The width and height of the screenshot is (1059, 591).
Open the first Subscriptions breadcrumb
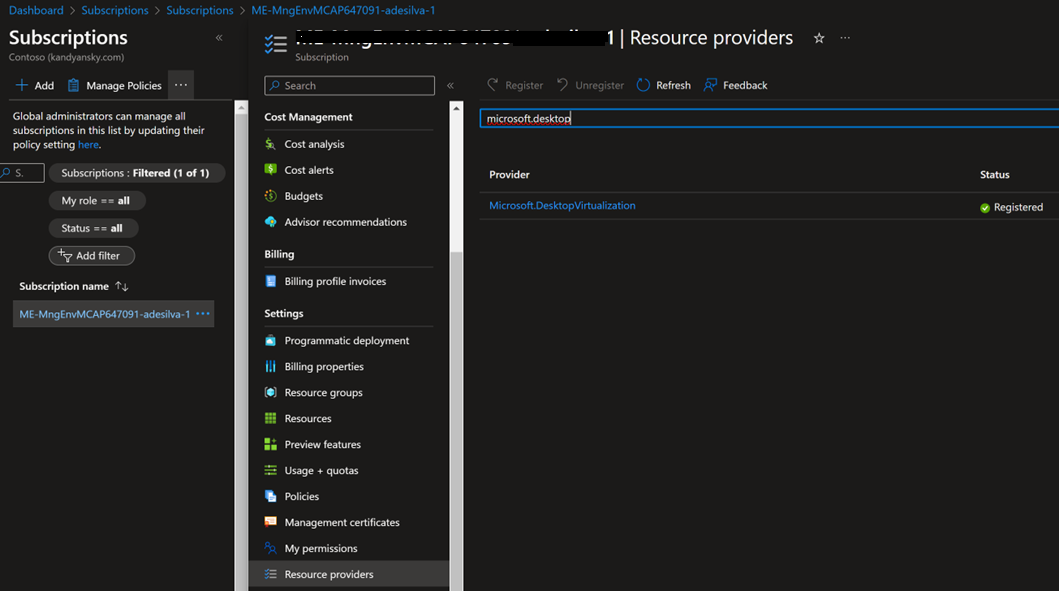(x=115, y=10)
